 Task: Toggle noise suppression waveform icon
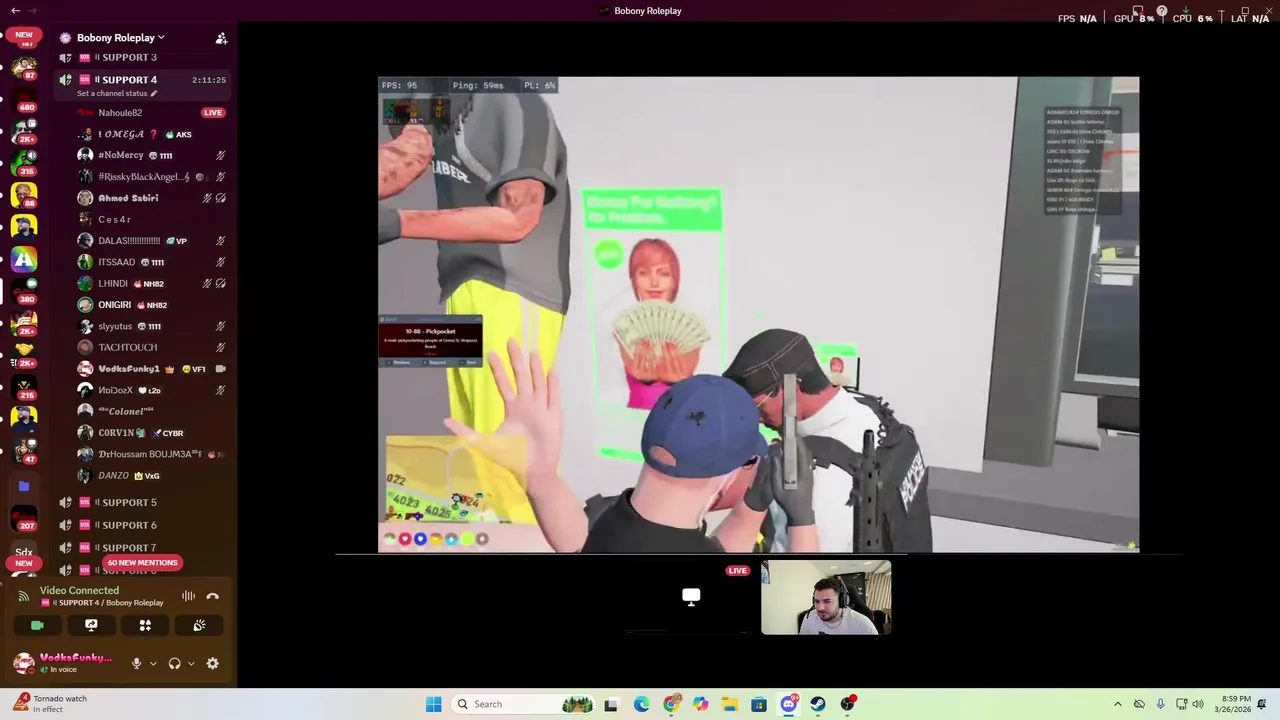pyautogui.click(x=188, y=596)
